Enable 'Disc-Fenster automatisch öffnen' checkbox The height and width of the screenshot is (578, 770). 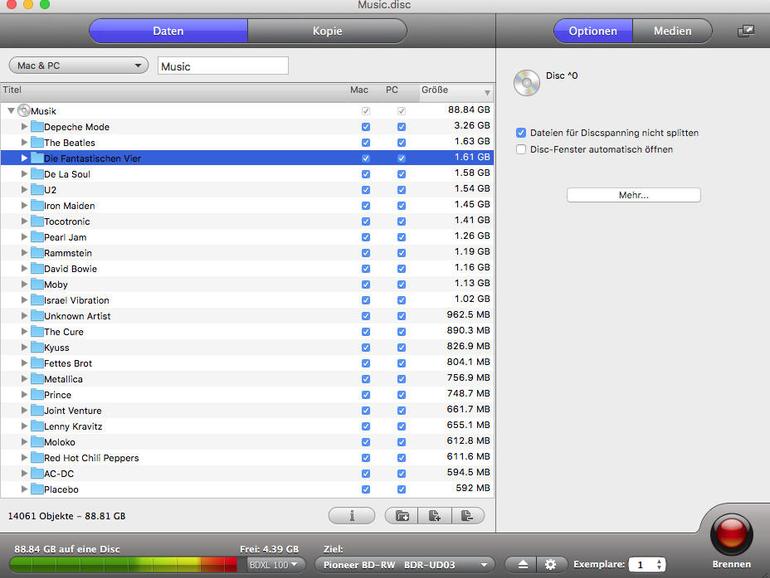(x=521, y=149)
